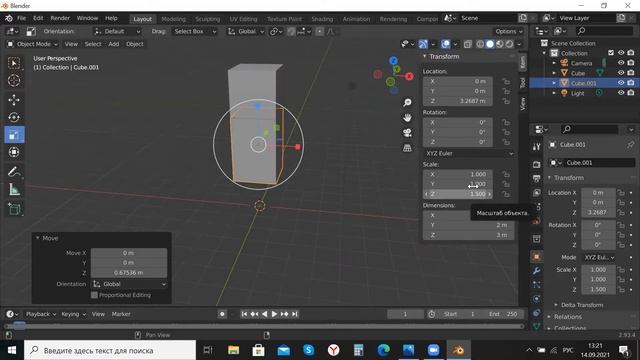
Task: Hide Cube.001 in viewport via eye icon
Action: [x=621, y=83]
